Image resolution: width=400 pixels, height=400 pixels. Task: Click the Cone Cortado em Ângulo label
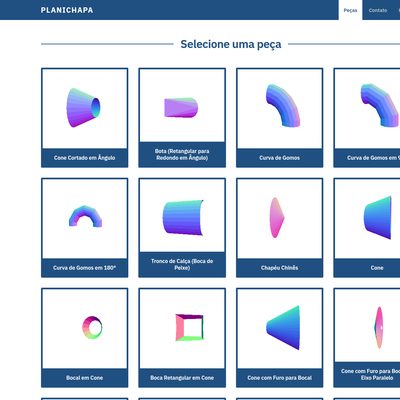coord(85,158)
